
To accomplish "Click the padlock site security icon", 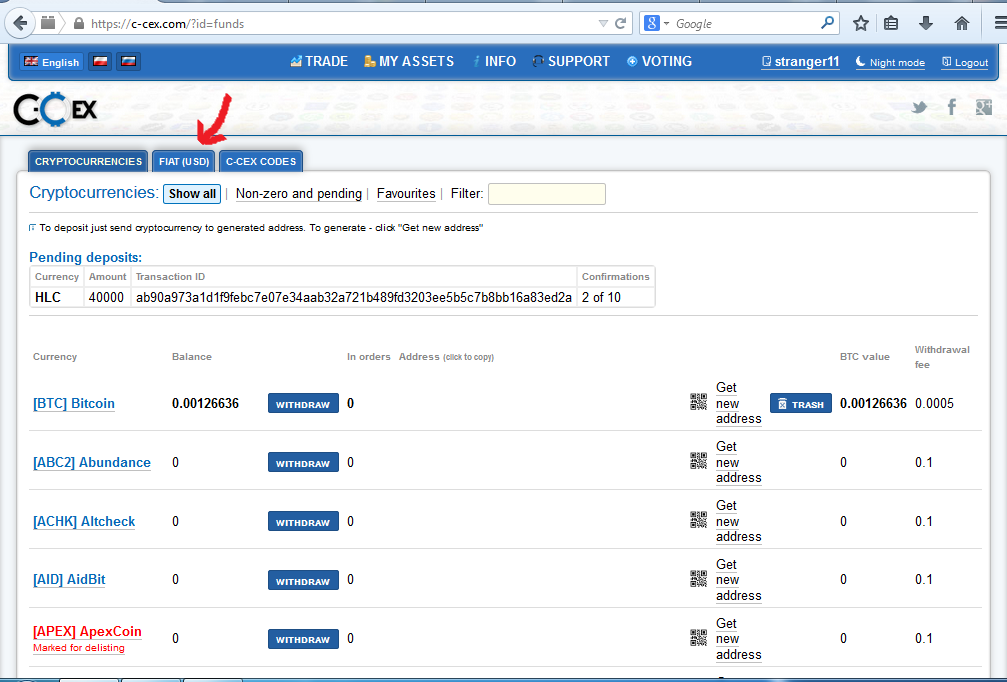I will [78, 24].
